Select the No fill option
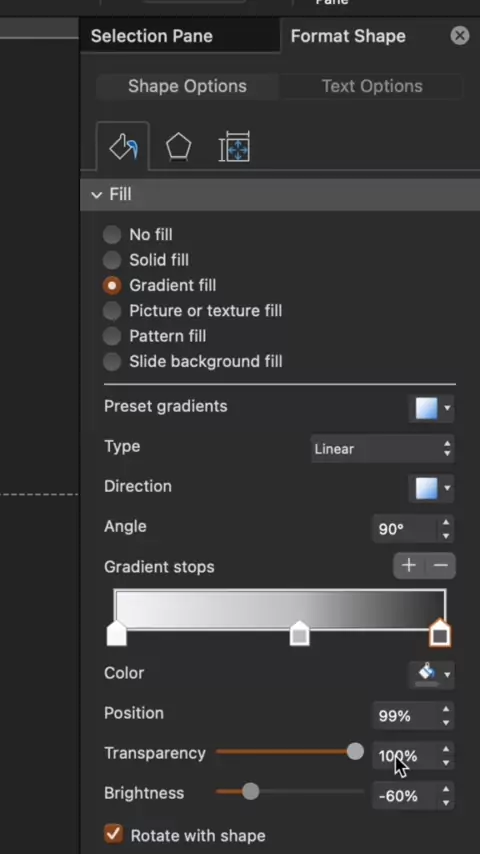Image resolution: width=480 pixels, height=854 pixels. click(138, 235)
